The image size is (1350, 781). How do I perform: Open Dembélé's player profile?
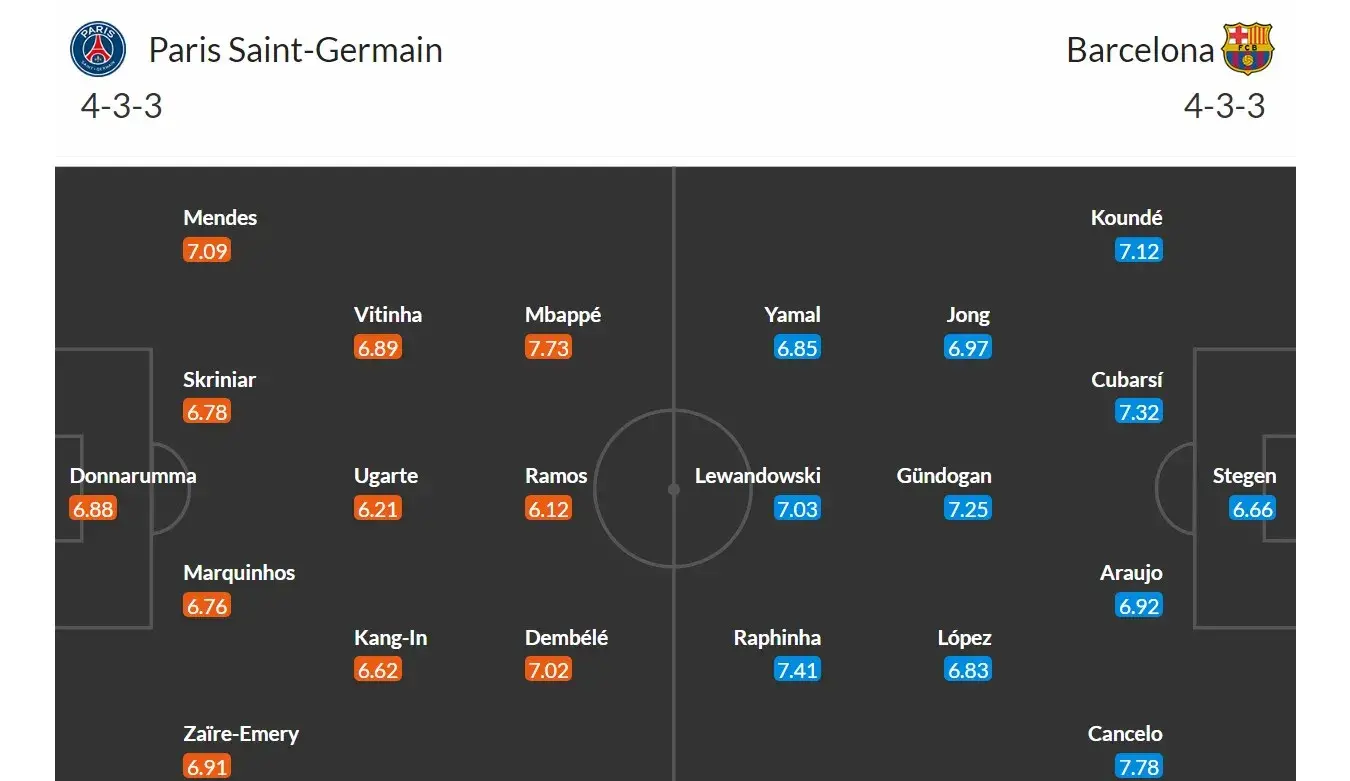[566, 638]
